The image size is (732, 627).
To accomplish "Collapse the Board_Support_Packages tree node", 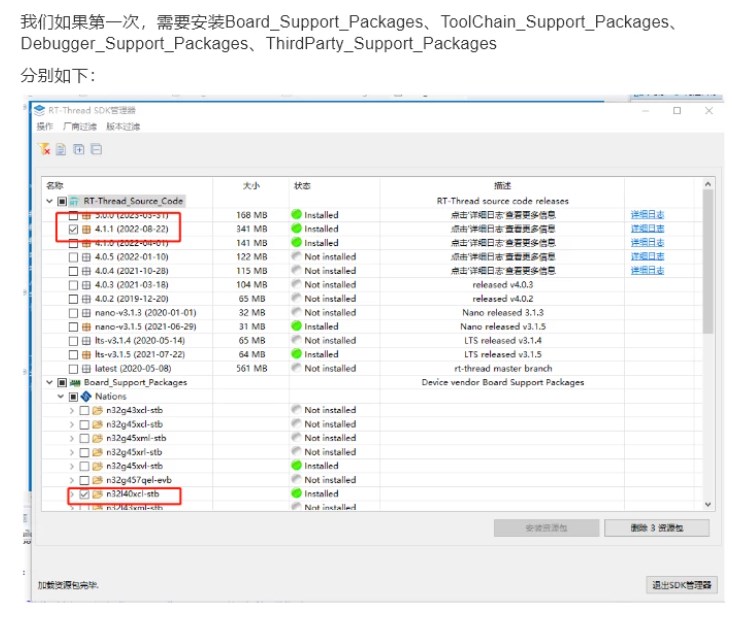I will [x=49, y=382].
